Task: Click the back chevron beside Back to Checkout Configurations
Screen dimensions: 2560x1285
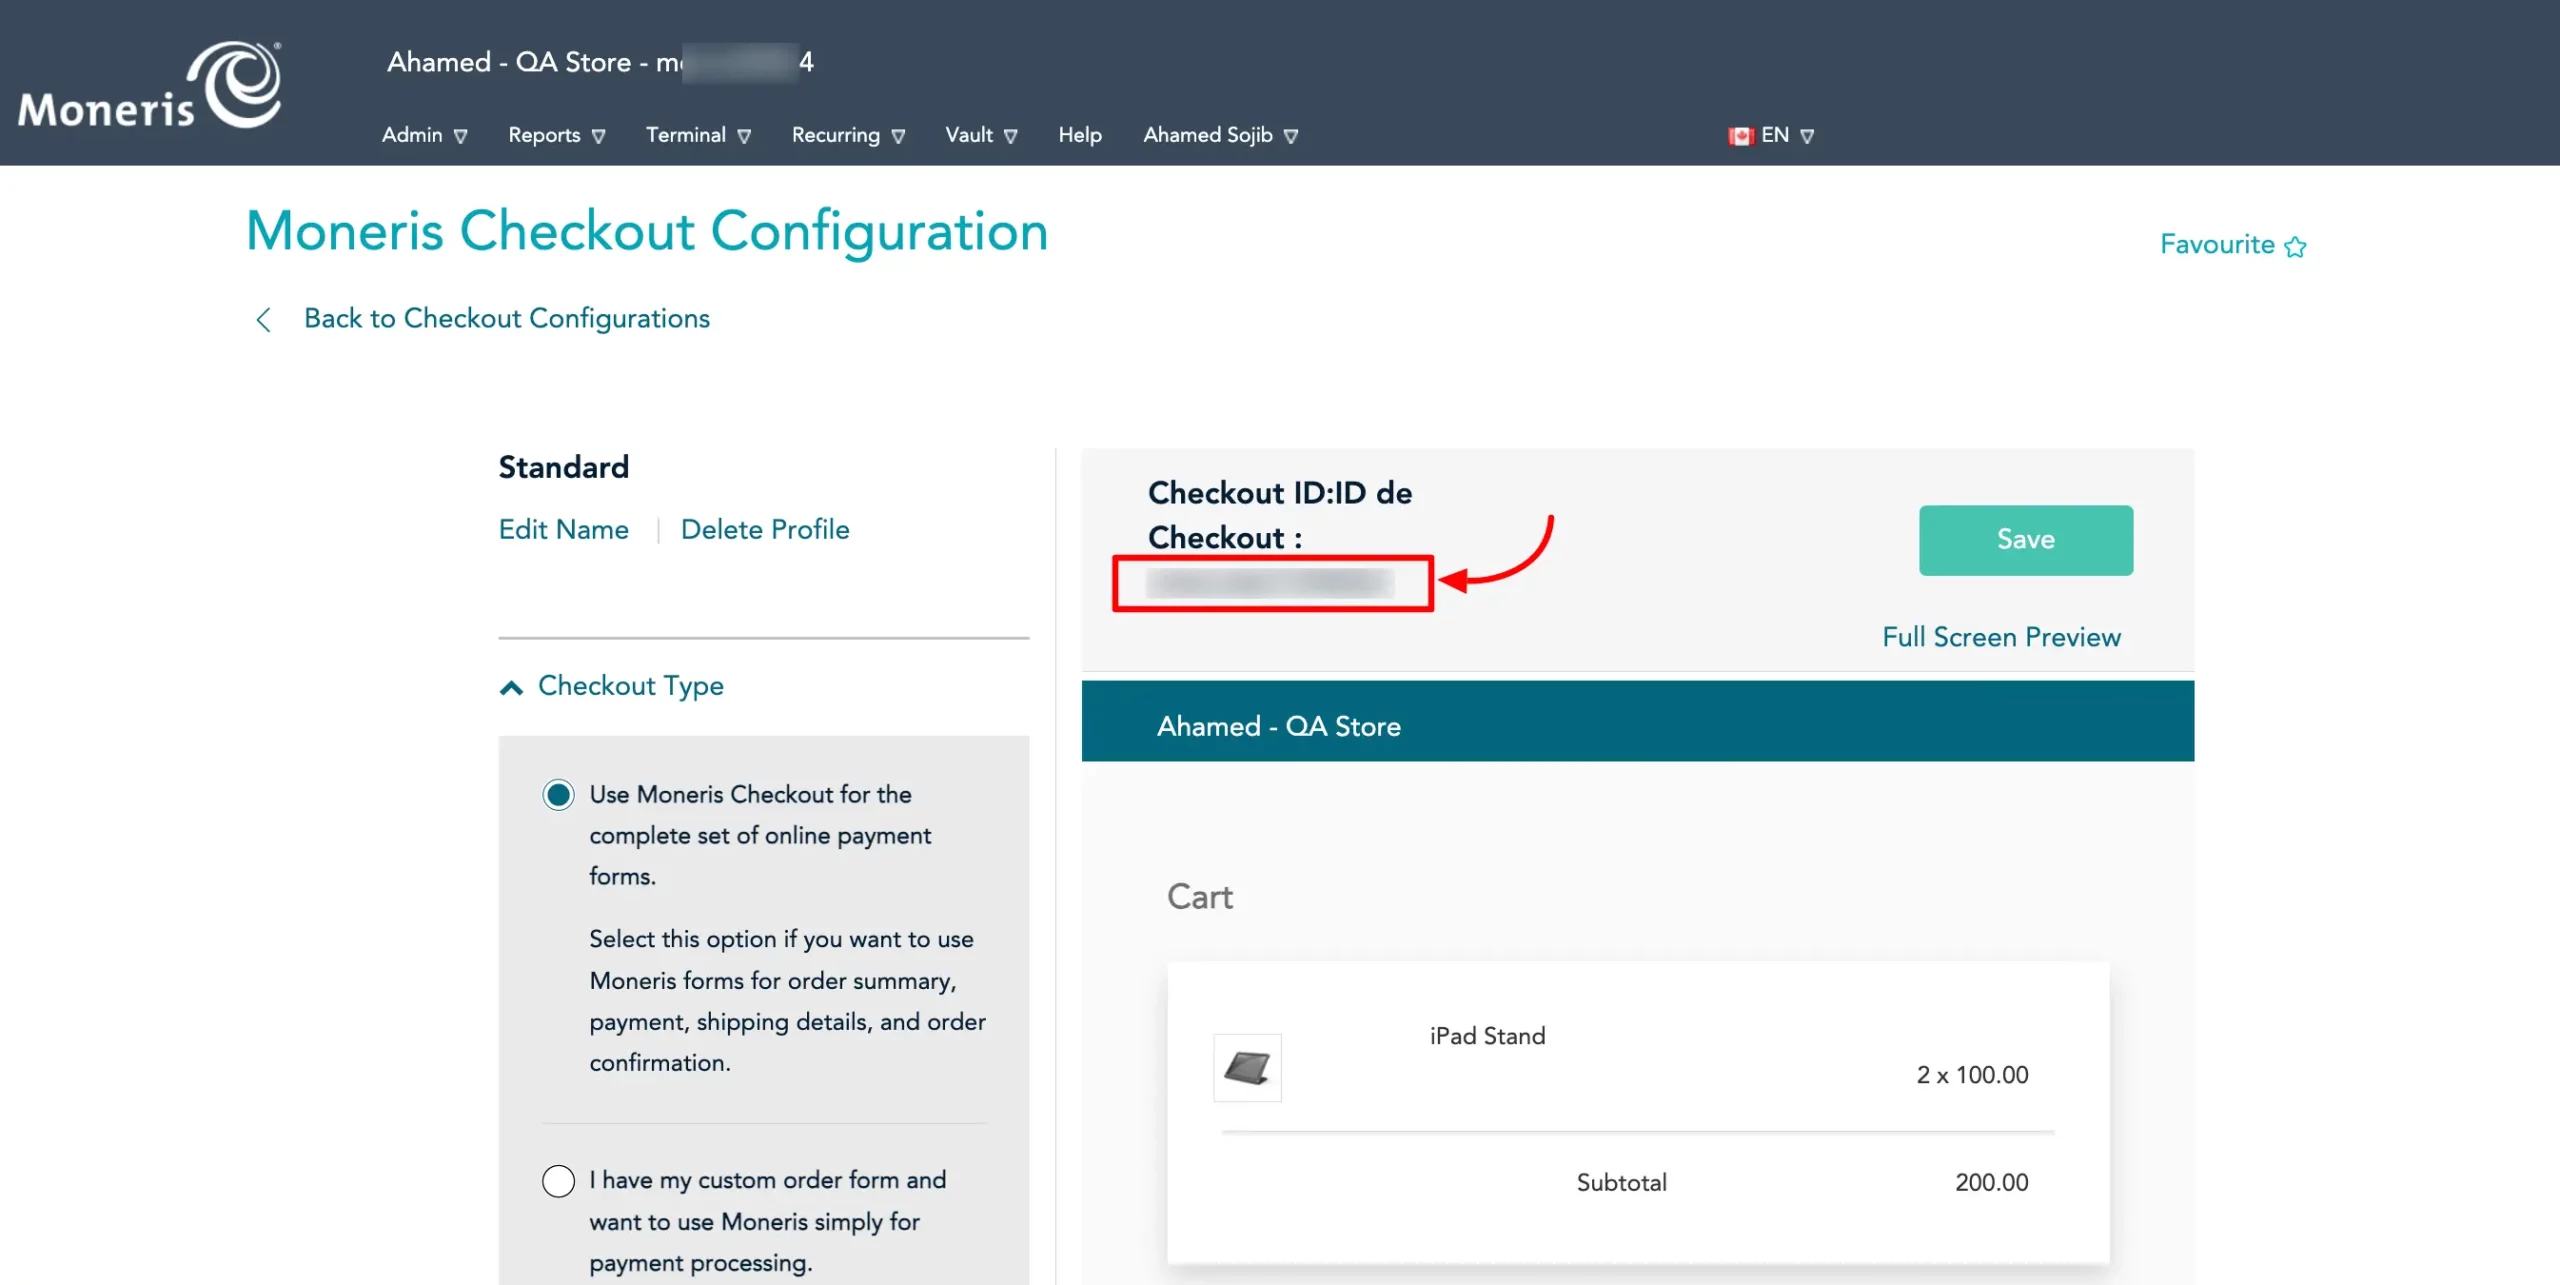Action: coord(263,319)
